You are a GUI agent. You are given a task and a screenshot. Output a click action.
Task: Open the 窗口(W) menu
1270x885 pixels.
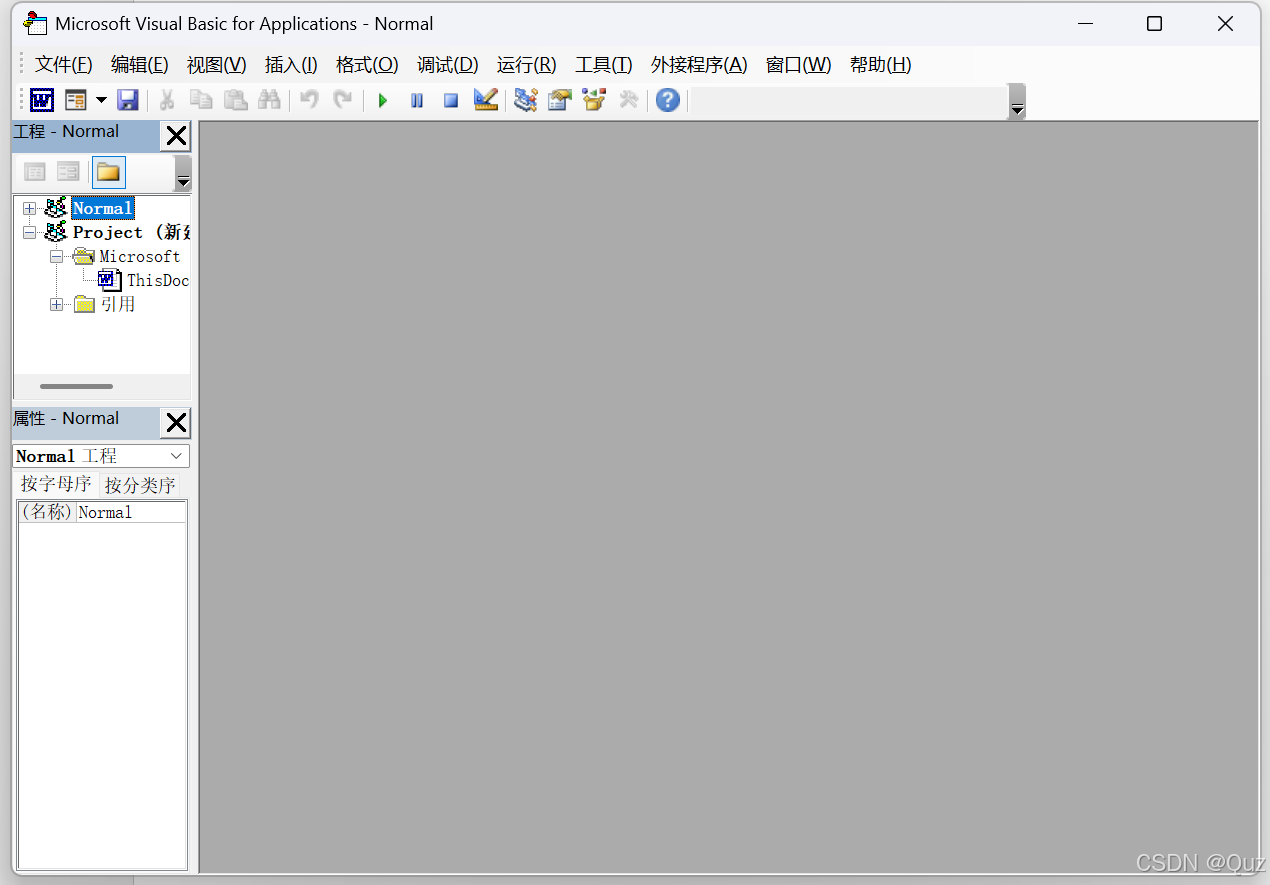click(798, 65)
